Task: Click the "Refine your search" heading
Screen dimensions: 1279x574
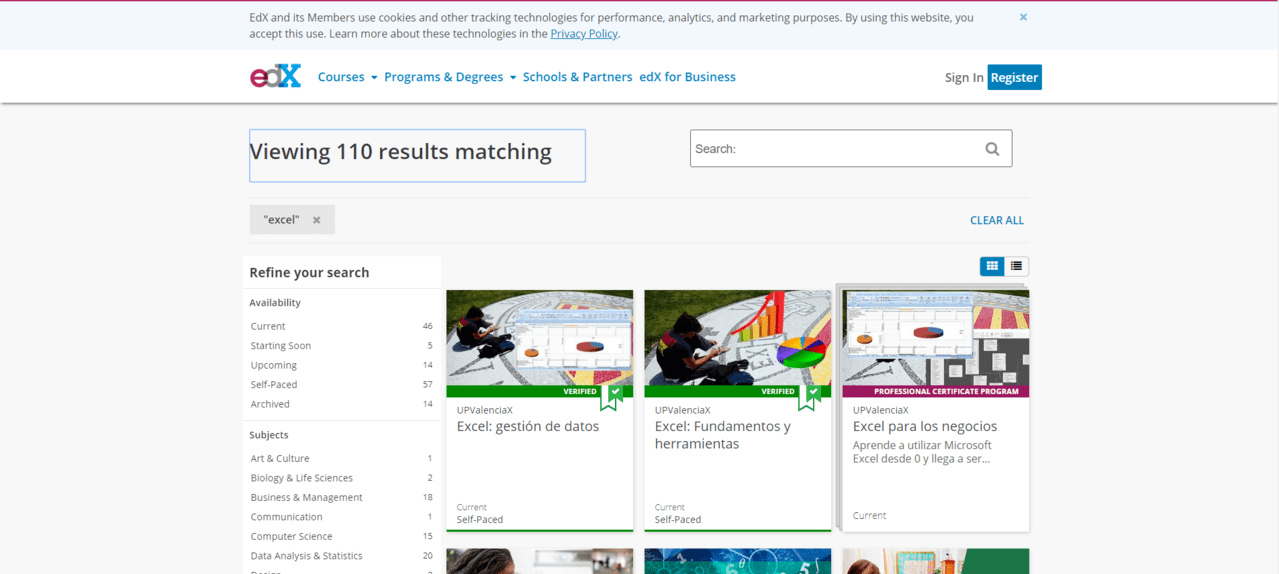Action: pos(309,273)
